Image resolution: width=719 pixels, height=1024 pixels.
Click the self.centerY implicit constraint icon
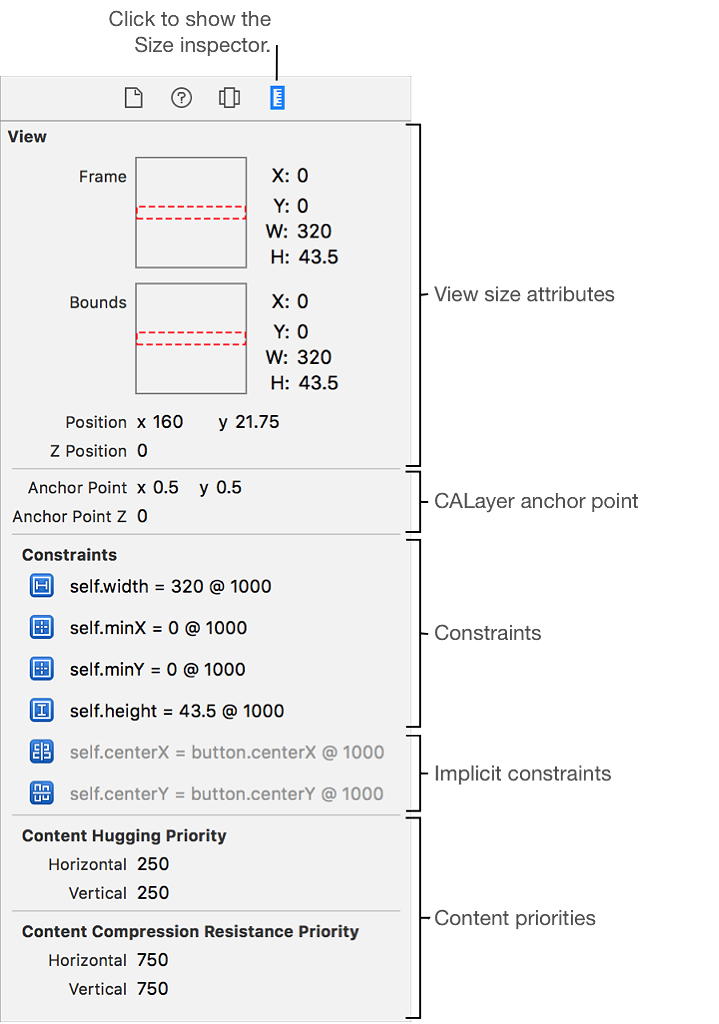pos(42,793)
